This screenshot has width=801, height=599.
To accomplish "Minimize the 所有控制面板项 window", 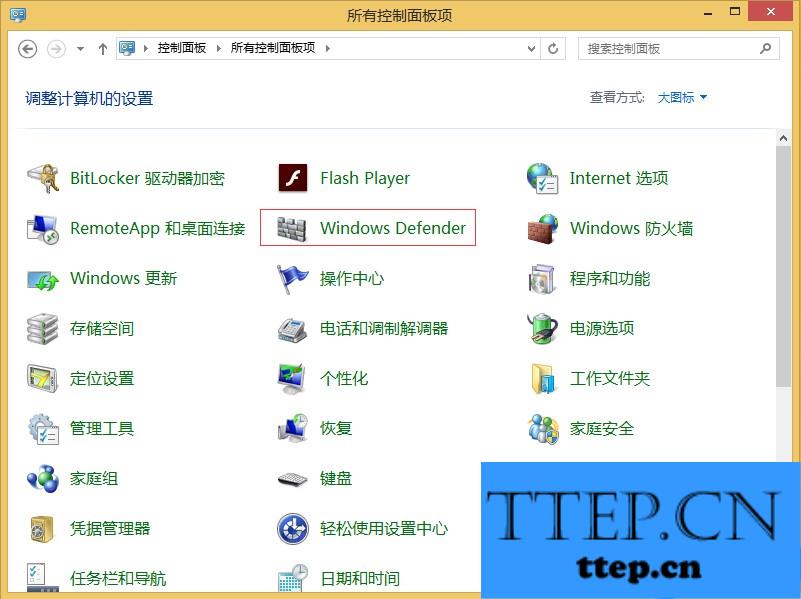I will pos(708,12).
